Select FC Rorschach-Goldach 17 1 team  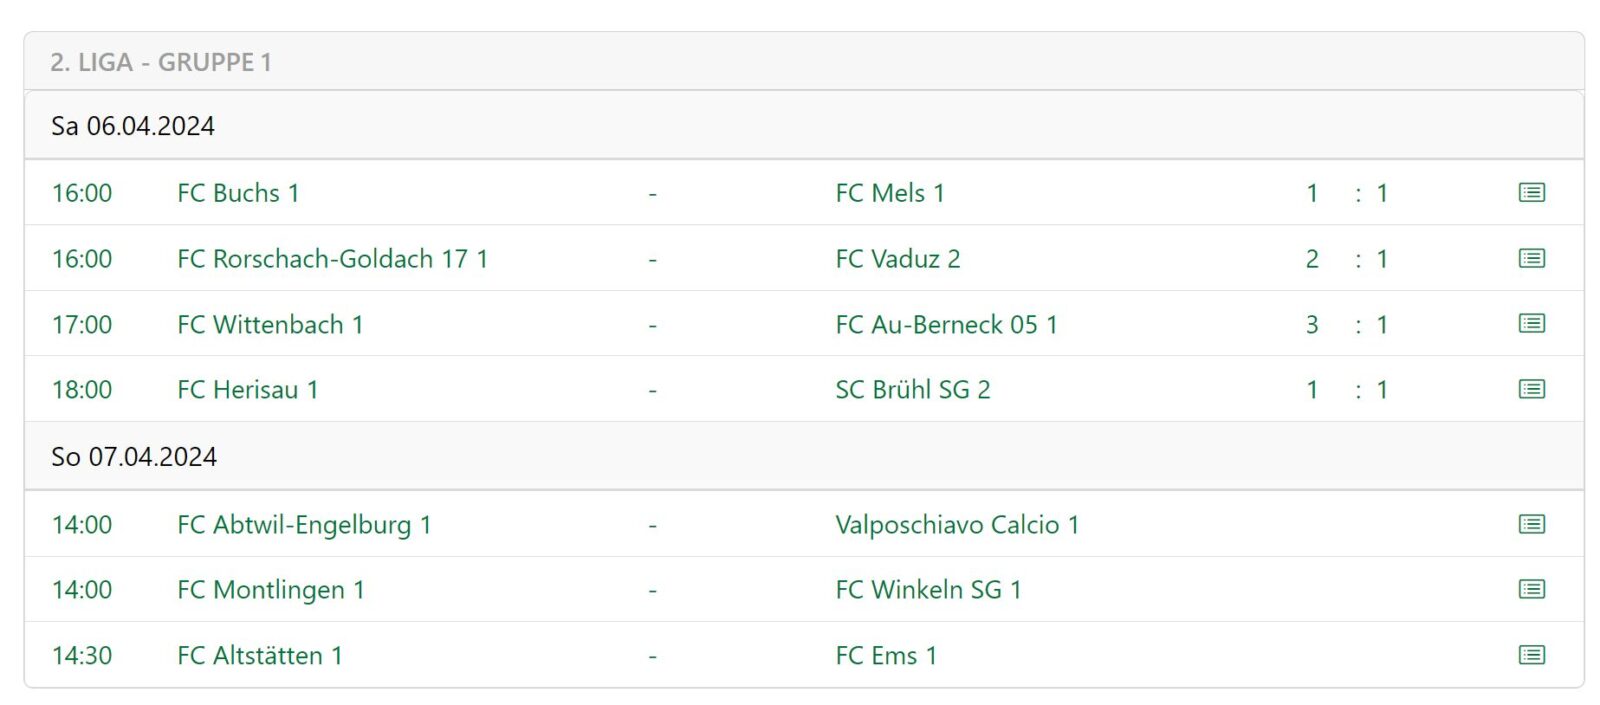click(332, 259)
